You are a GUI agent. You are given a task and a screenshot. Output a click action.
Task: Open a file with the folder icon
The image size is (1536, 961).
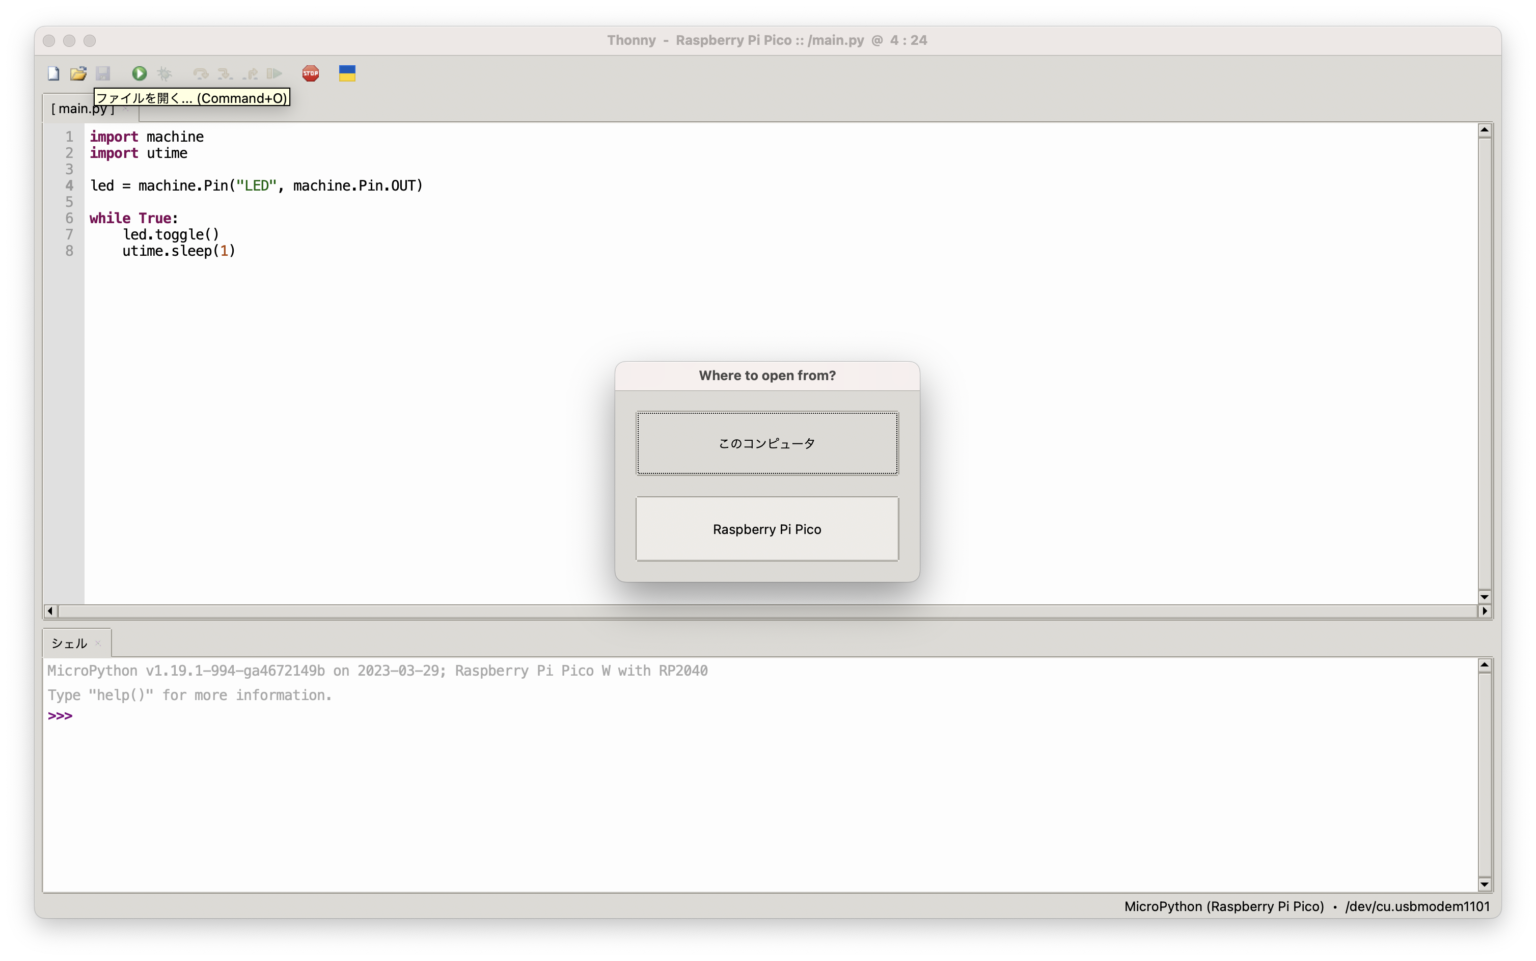pyautogui.click(x=78, y=72)
